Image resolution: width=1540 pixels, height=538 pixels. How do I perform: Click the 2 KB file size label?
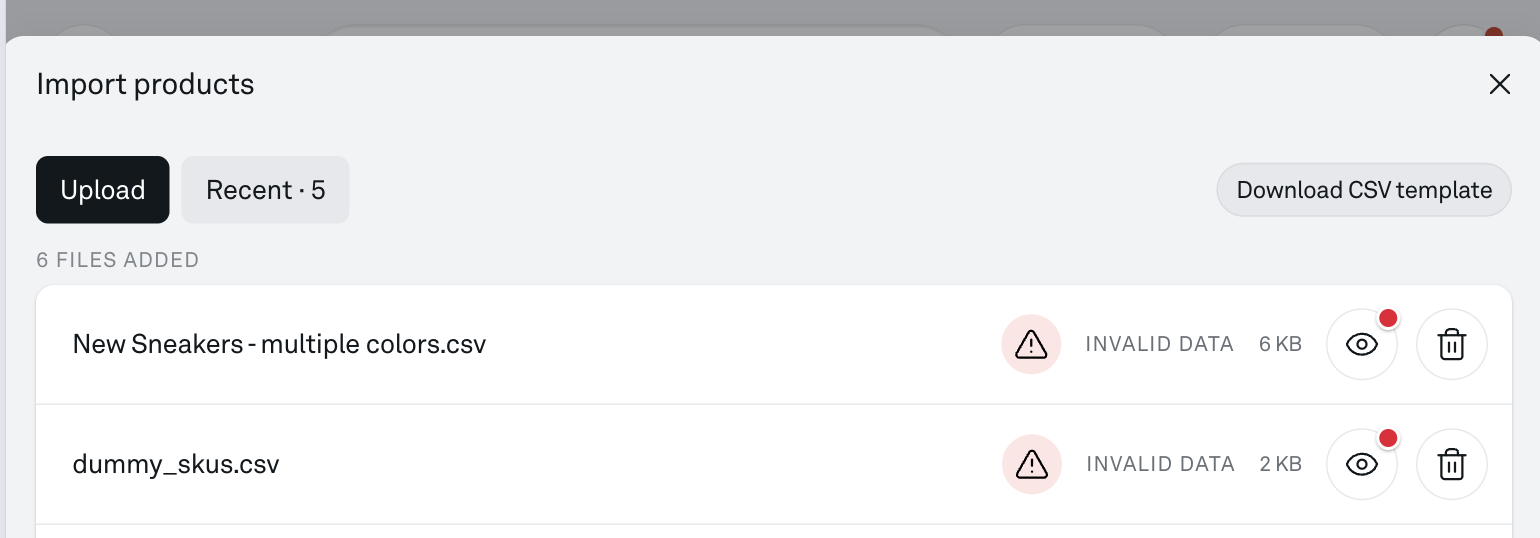pyautogui.click(x=1280, y=465)
